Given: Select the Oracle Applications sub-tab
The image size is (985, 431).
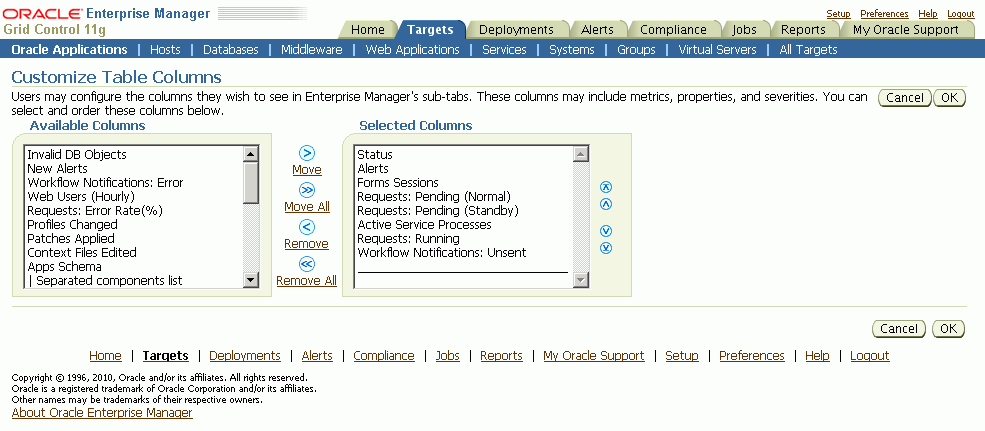Looking at the screenshot, I should coord(69,50).
